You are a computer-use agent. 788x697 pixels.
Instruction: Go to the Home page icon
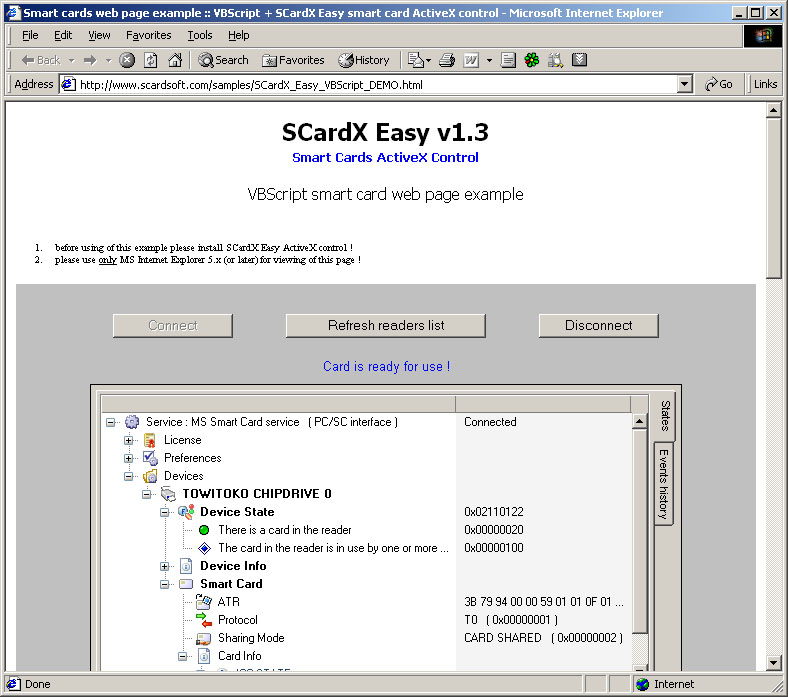[x=174, y=60]
